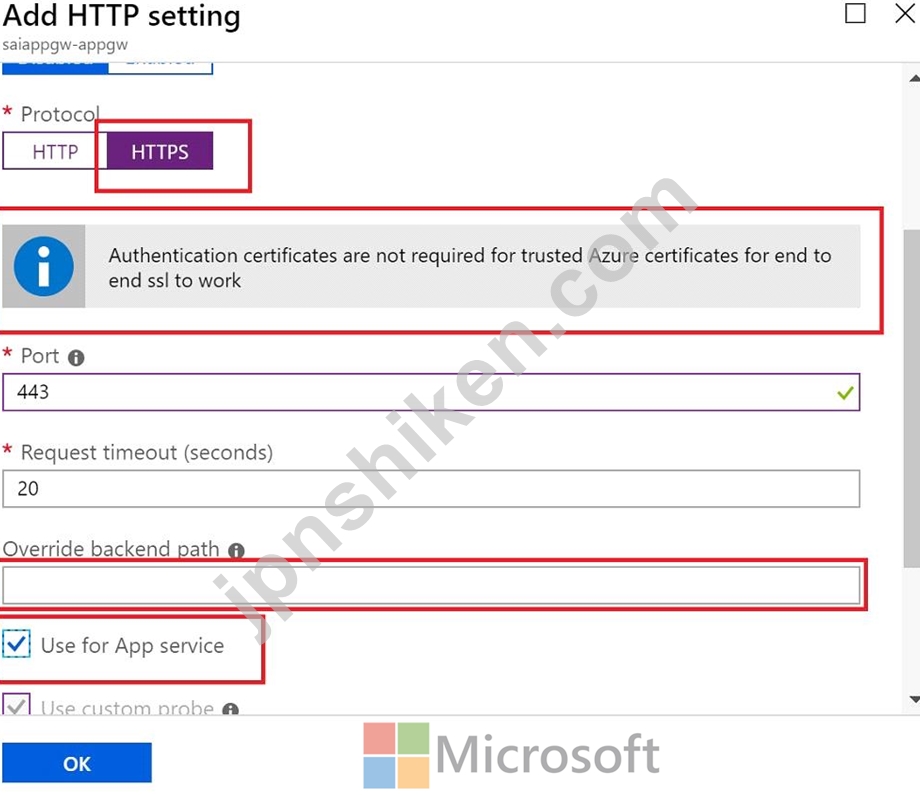The image size is (920, 795).
Task: Click the blue information icon in banner
Action: (x=43, y=266)
